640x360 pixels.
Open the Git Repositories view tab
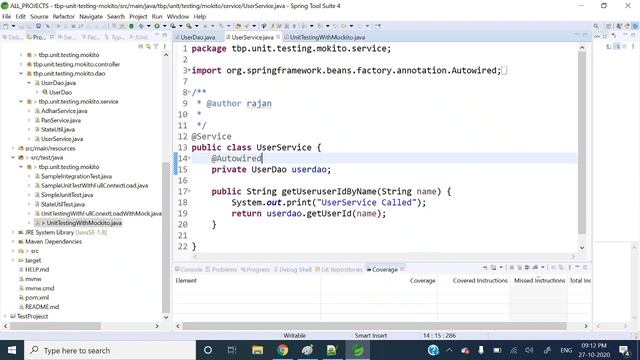coord(339,269)
